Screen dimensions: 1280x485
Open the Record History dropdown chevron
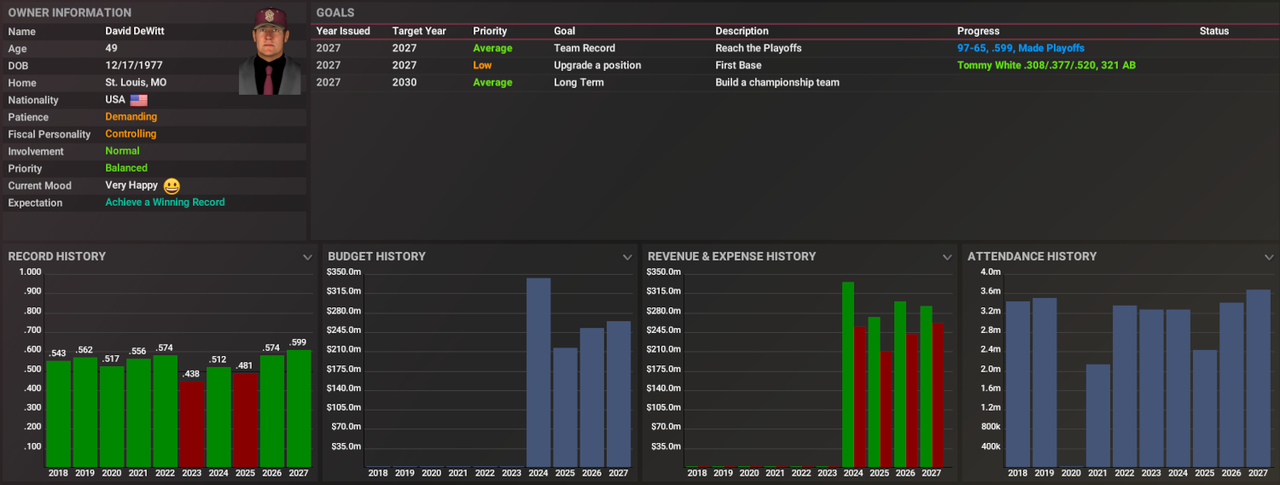click(x=307, y=257)
